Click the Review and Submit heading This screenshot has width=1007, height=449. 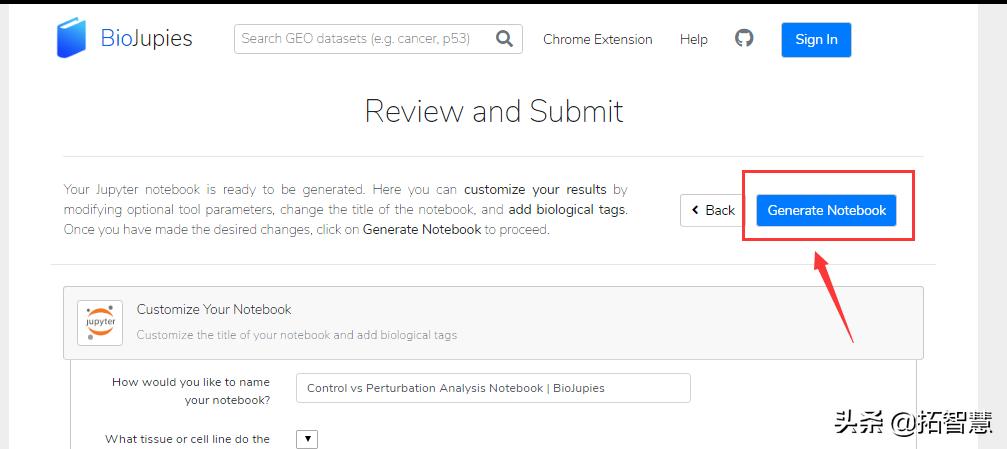(x=494, y=111)
